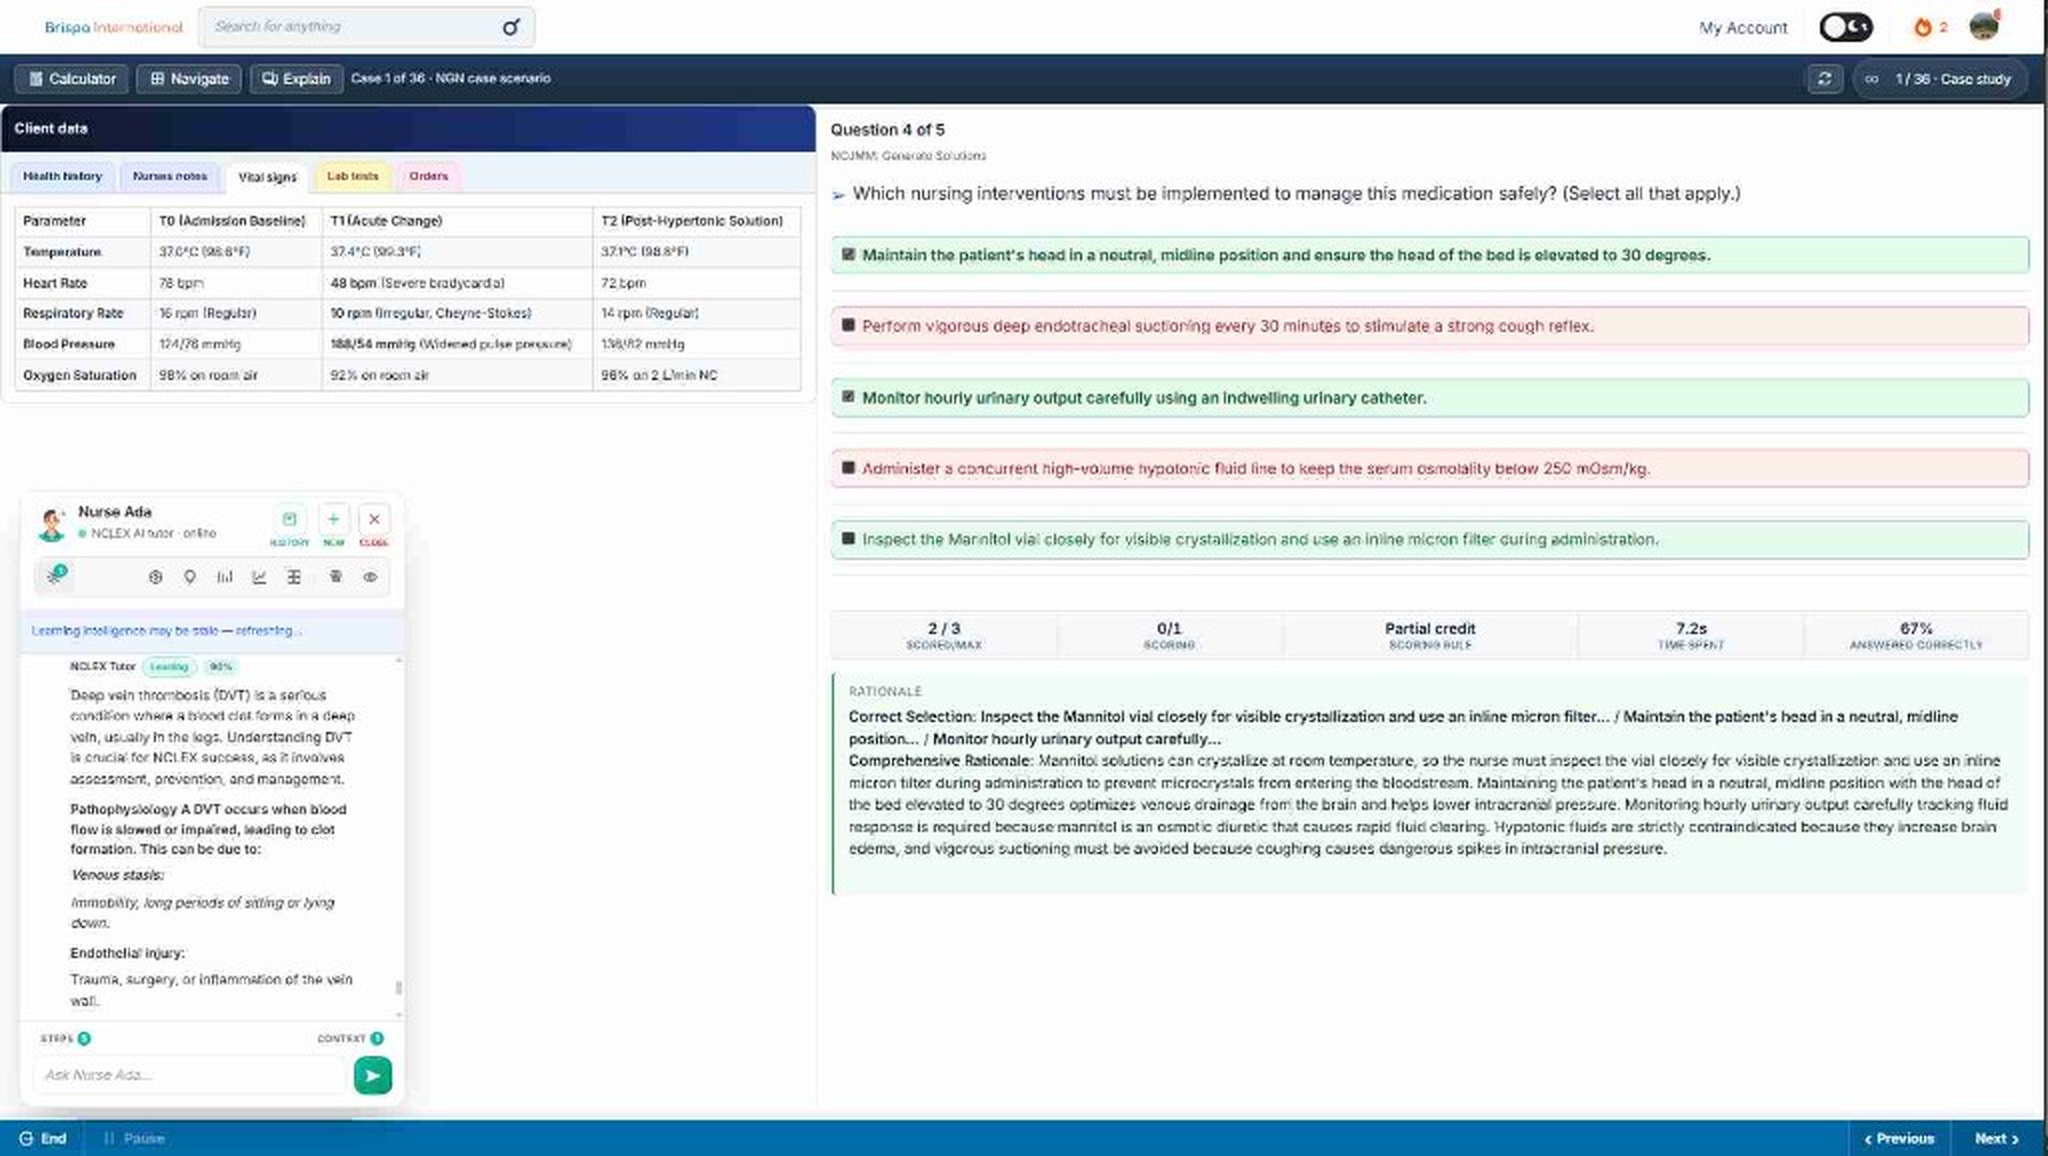Click the trash delete icon in Ada toolbar
Screen dimensions: 2048x1156
click(336, 577)
